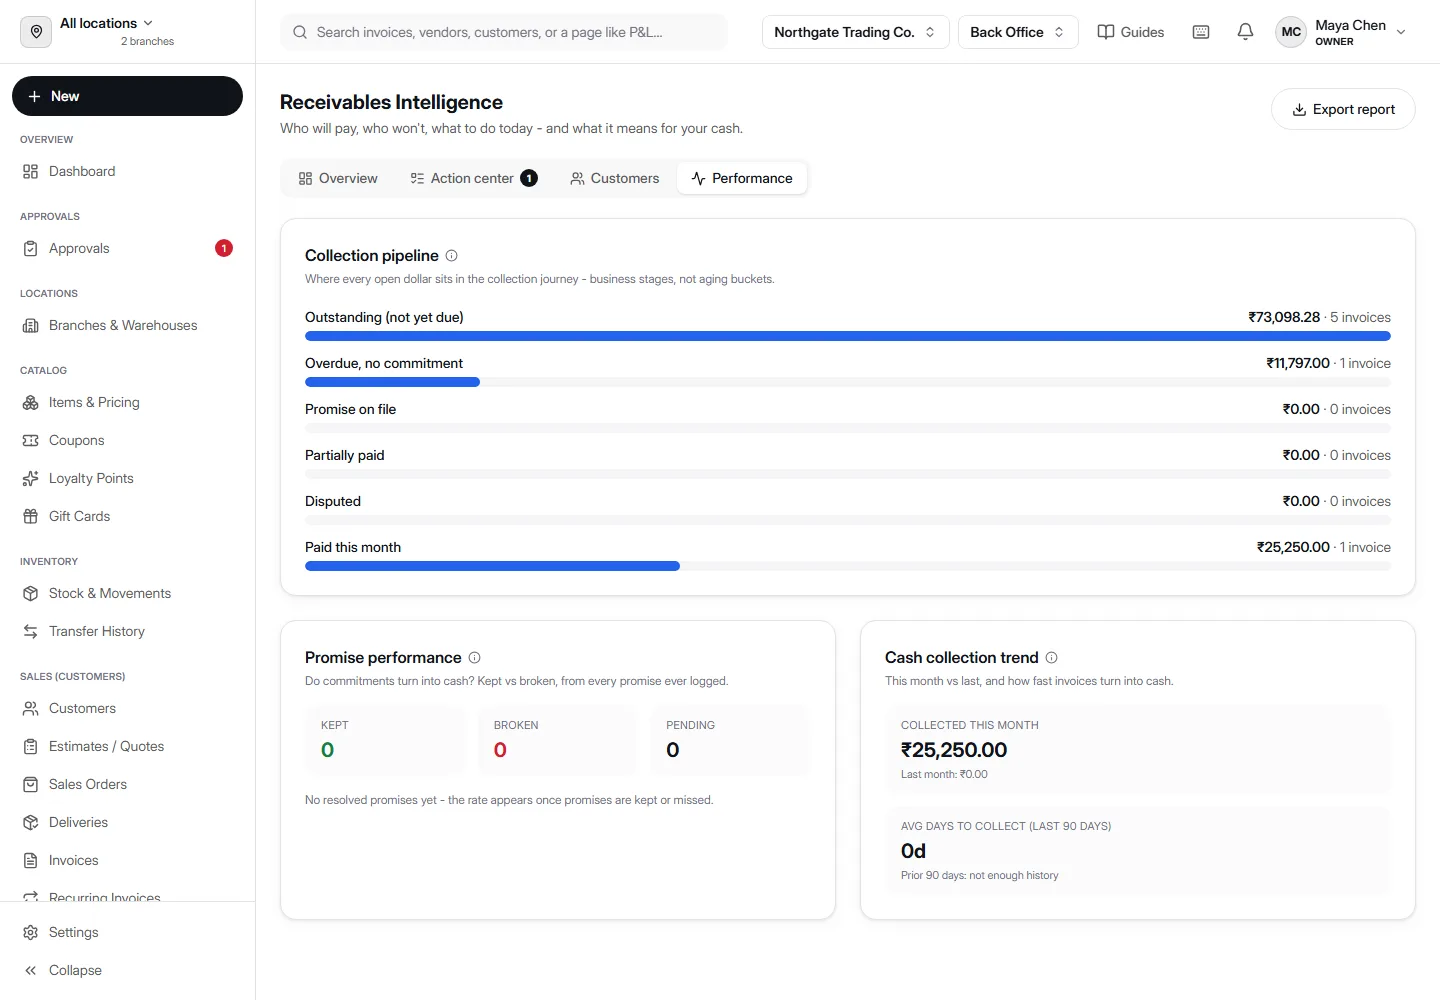Screen dimensions: 1440x1000
Task: Click the Transfer History arrows icon
Action: (31, 632)
